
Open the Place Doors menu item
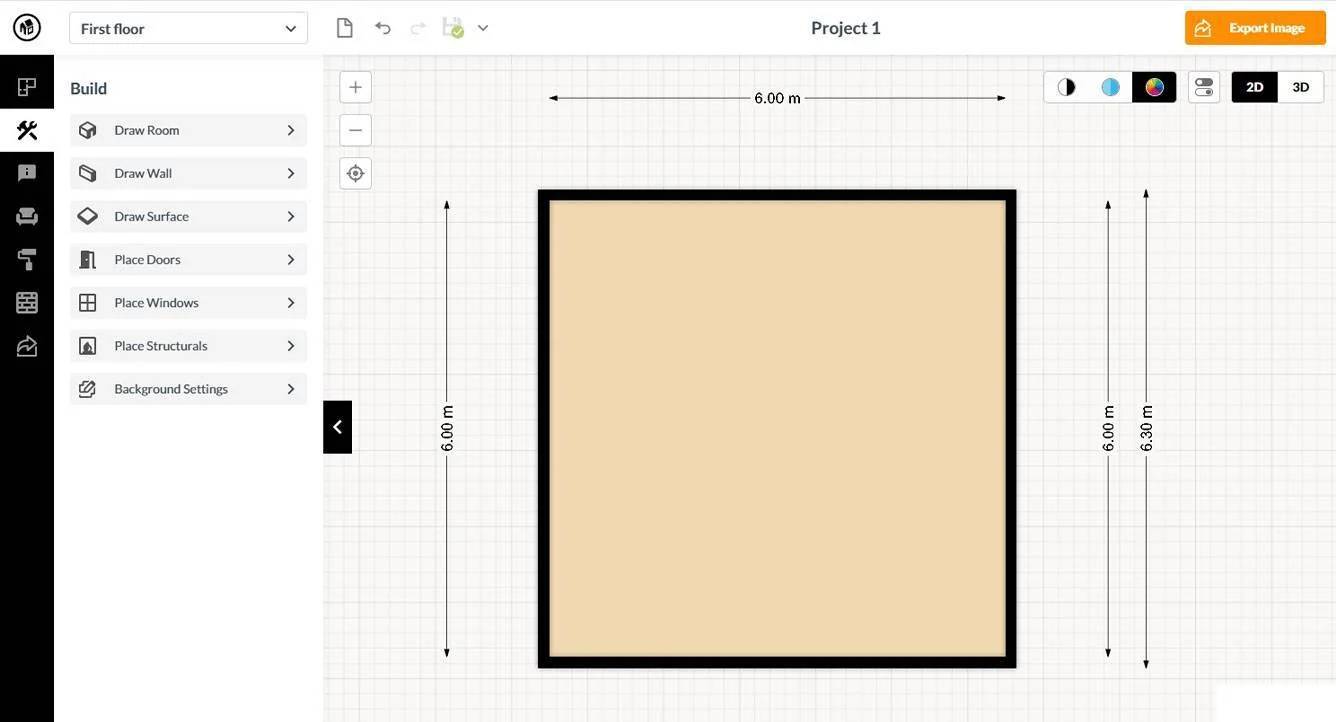pyautogui.click(x=188, y=260)
